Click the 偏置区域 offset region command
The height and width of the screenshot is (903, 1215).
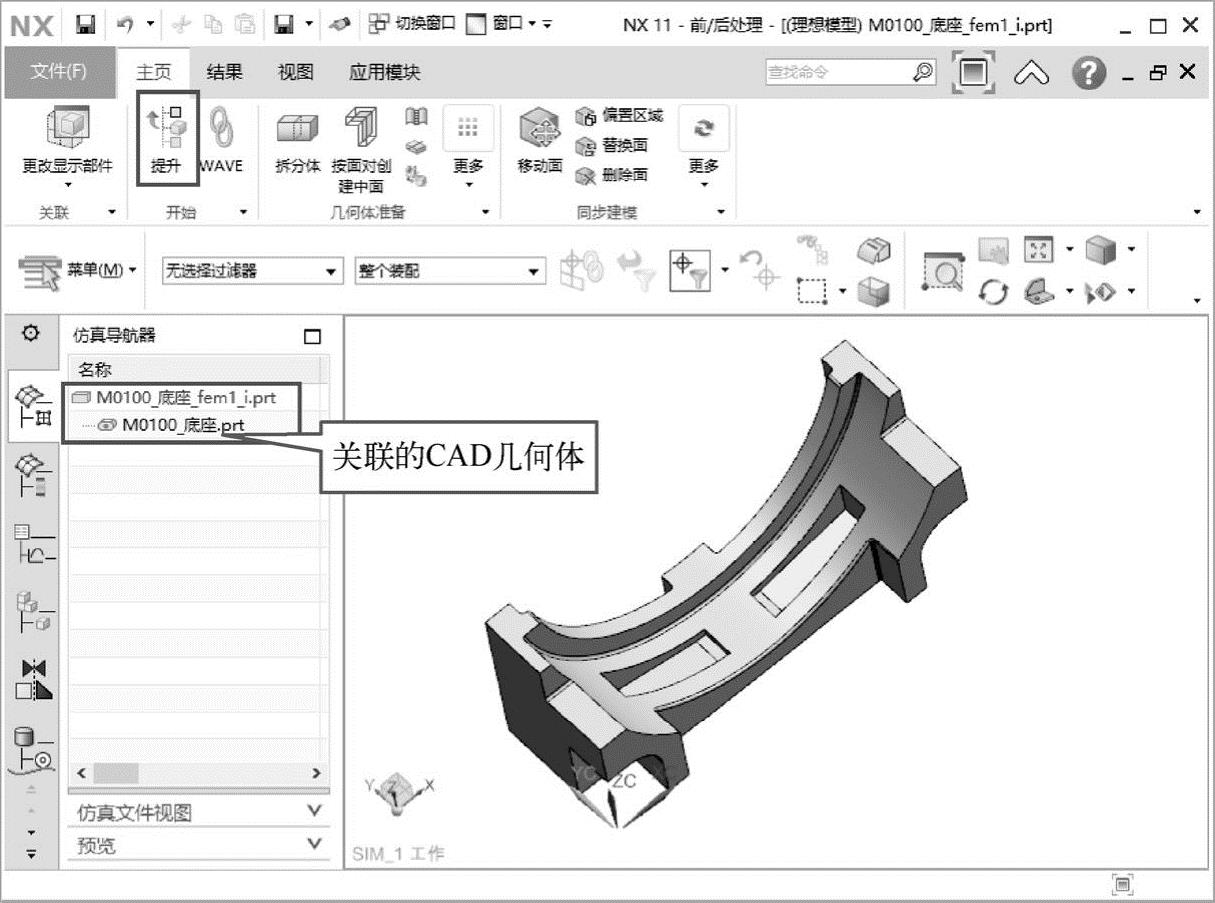(620, 116)
